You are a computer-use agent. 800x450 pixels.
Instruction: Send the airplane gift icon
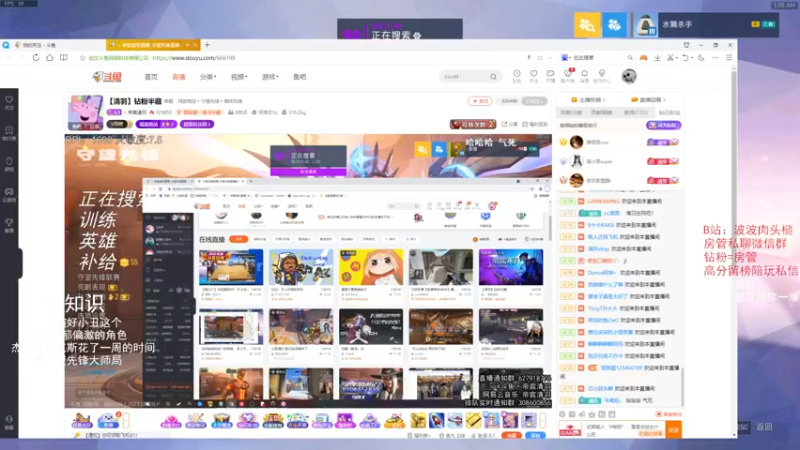click(455, 420)
